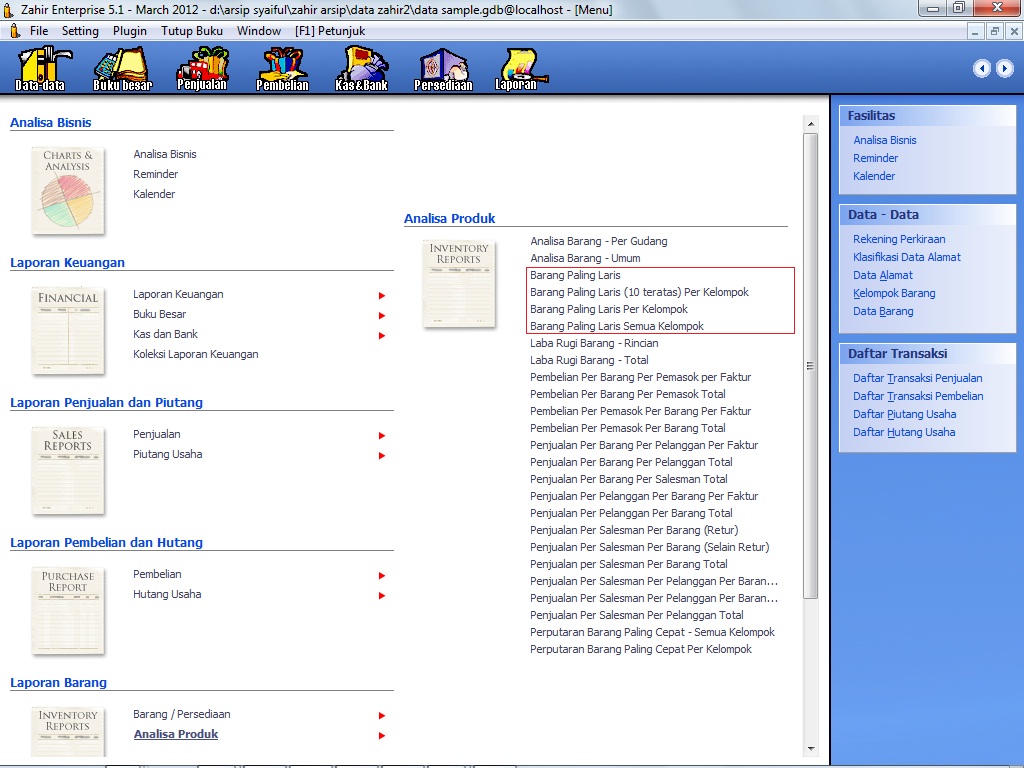Image resolution: width=1024 pixels, height=768 pixels.
Task: Open the Tutup Buku menu
Action: [x=192, y=31]
